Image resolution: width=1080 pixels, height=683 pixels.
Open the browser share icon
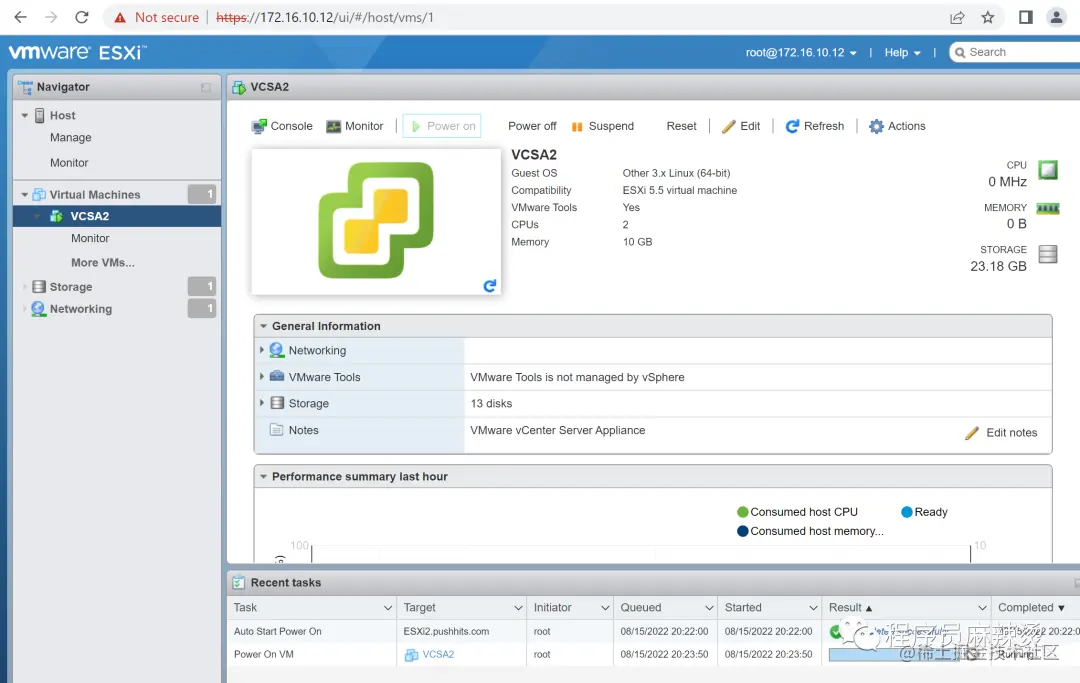957,17
